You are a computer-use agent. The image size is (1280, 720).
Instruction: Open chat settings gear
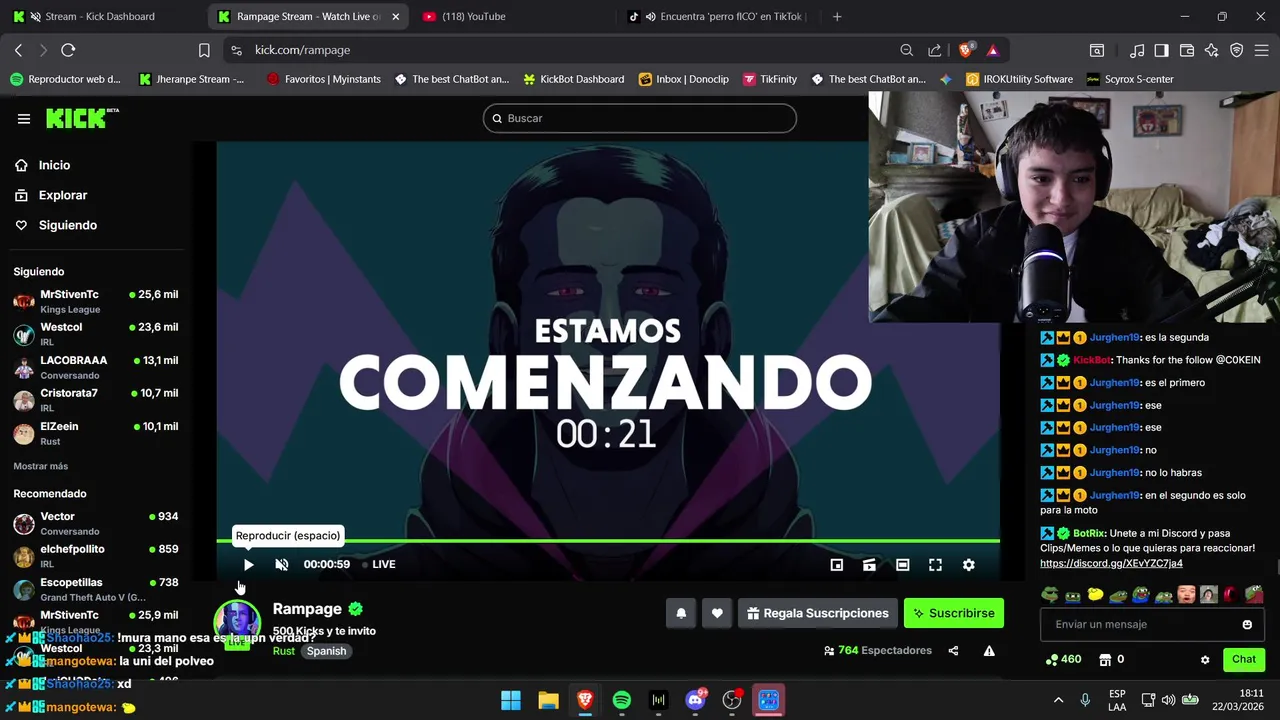pos(1205,660)
